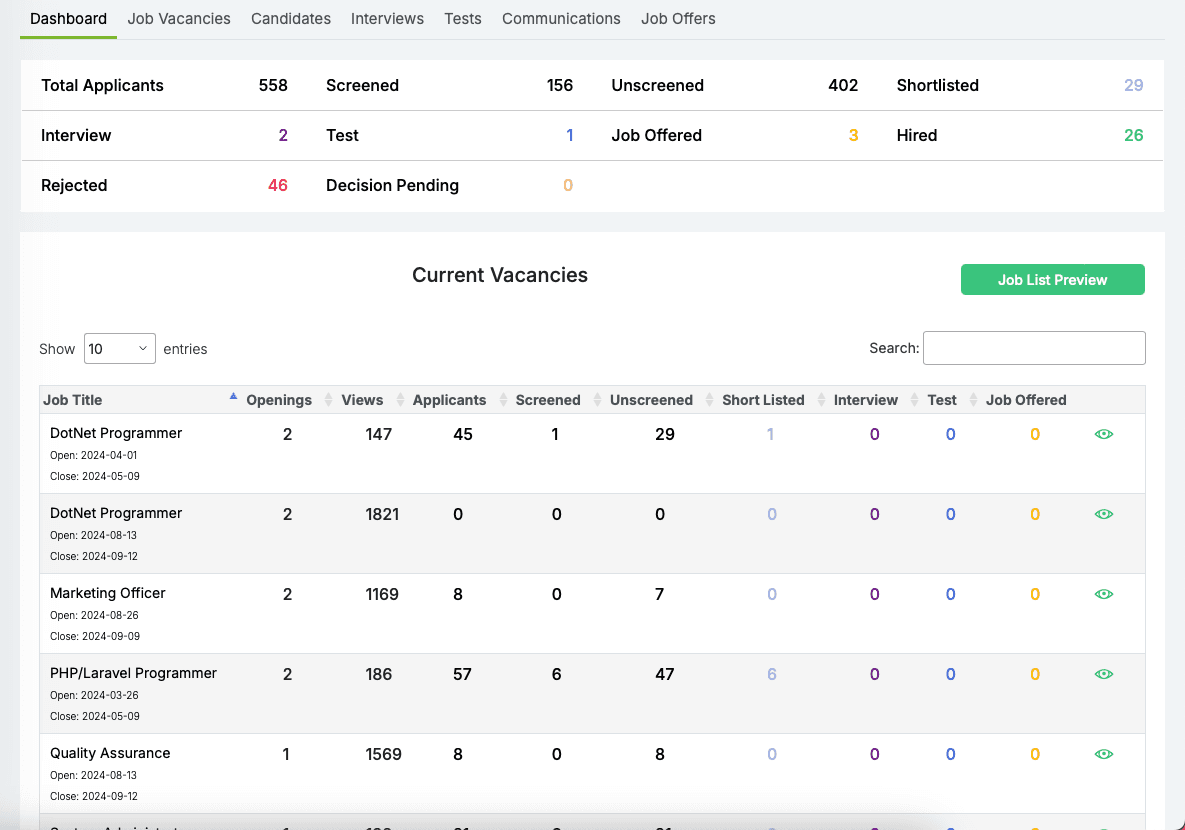Viewport: 1185px width, 830px height.
Task: Sort vacancies by Short Listed column
Action: point(763,400)
